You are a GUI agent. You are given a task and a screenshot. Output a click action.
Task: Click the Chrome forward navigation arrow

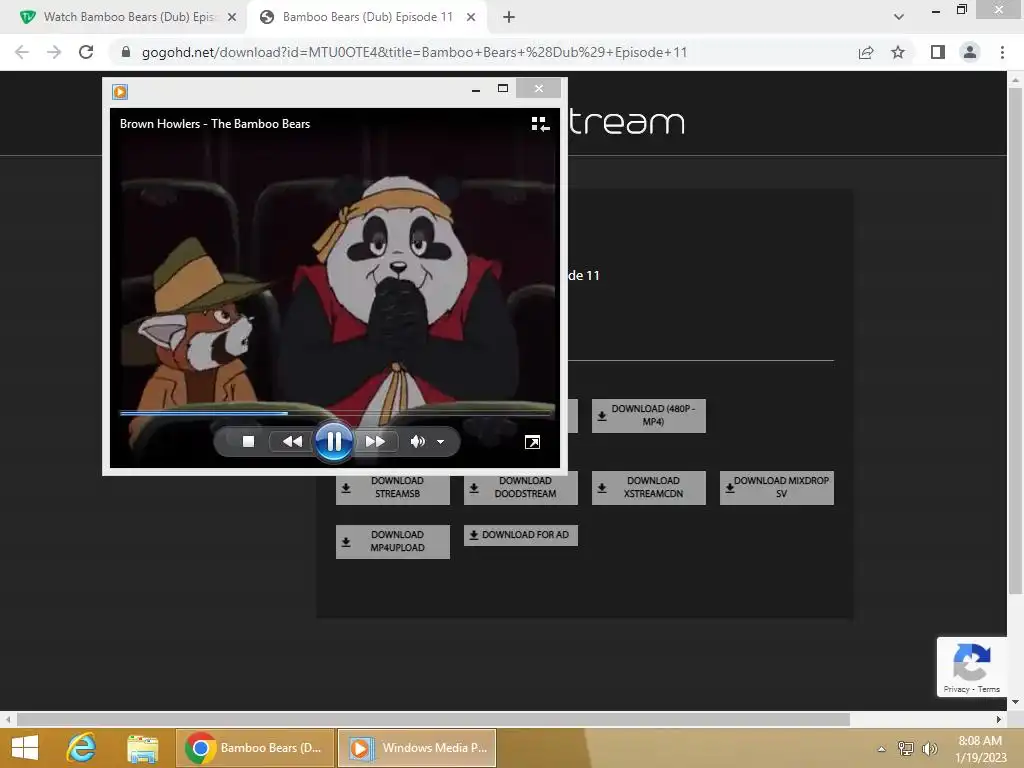click(54, 52)
